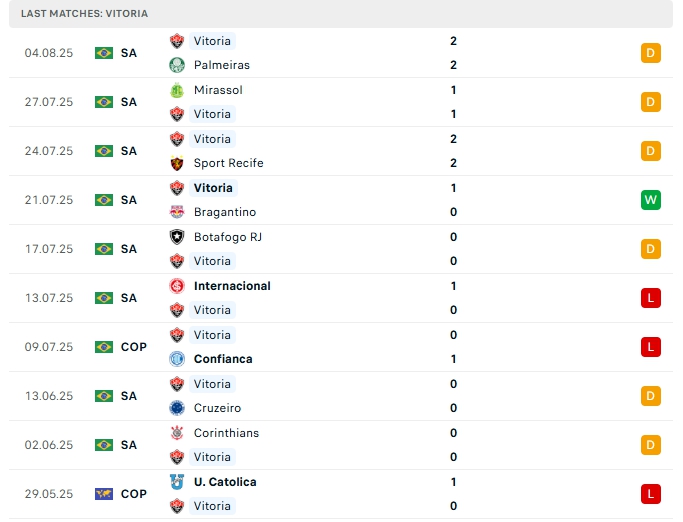
Task: Click the Confianca team crest icon
Action: point(177,359)
